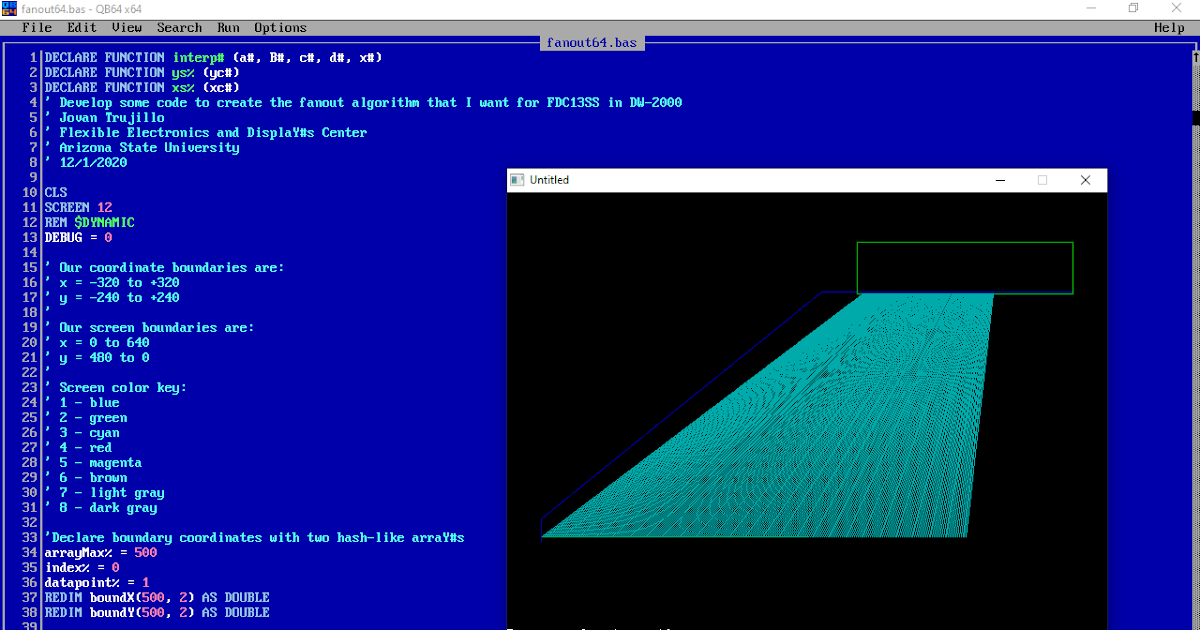Select the fanout64.bas editor tab
The width and height of the screenshot is (1200, 630).
pos(592,42)
